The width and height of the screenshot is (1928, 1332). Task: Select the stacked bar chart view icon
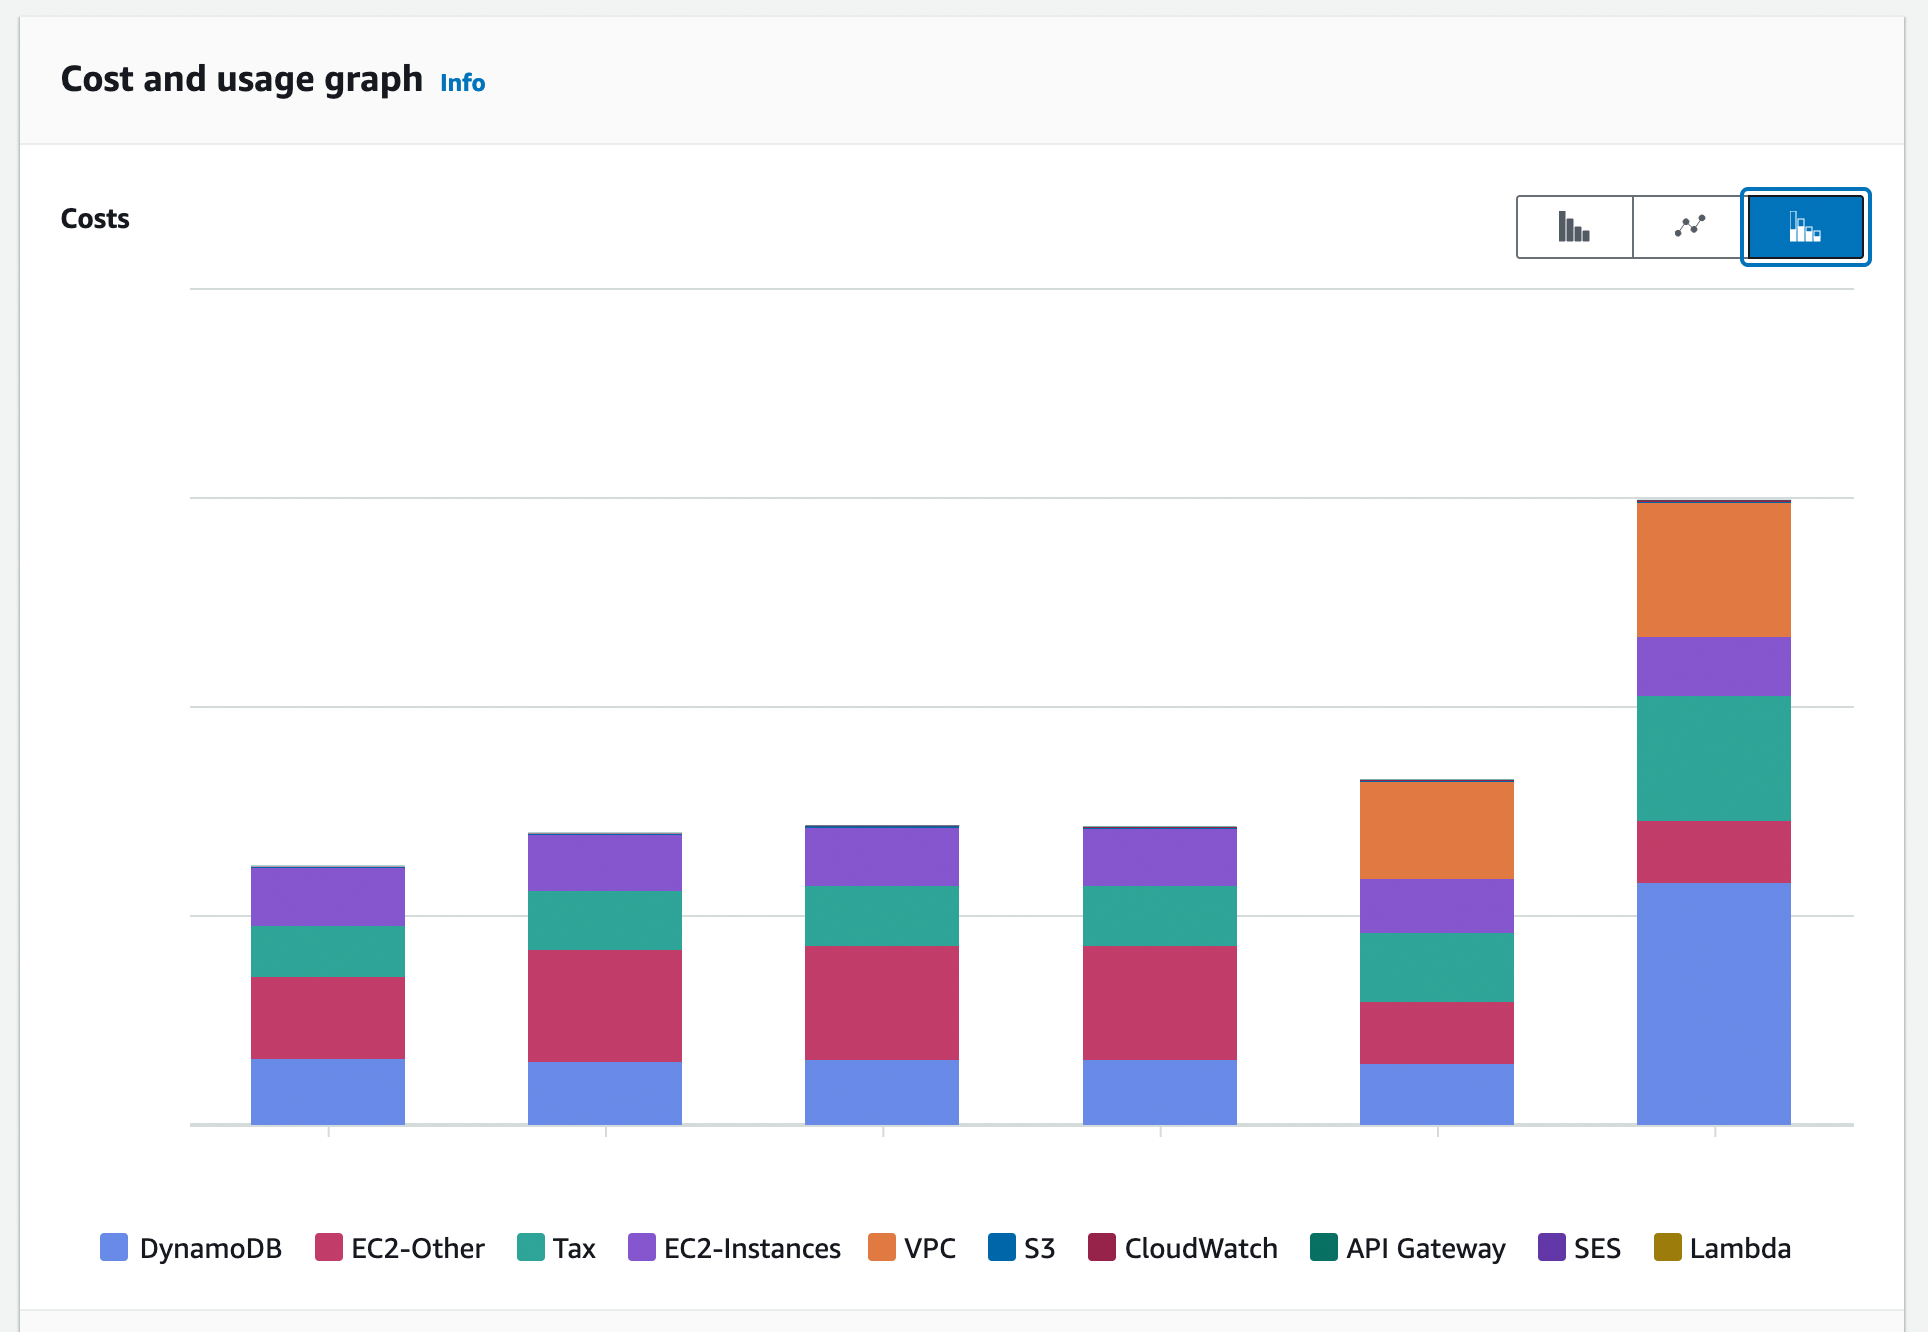[1805, 227]
